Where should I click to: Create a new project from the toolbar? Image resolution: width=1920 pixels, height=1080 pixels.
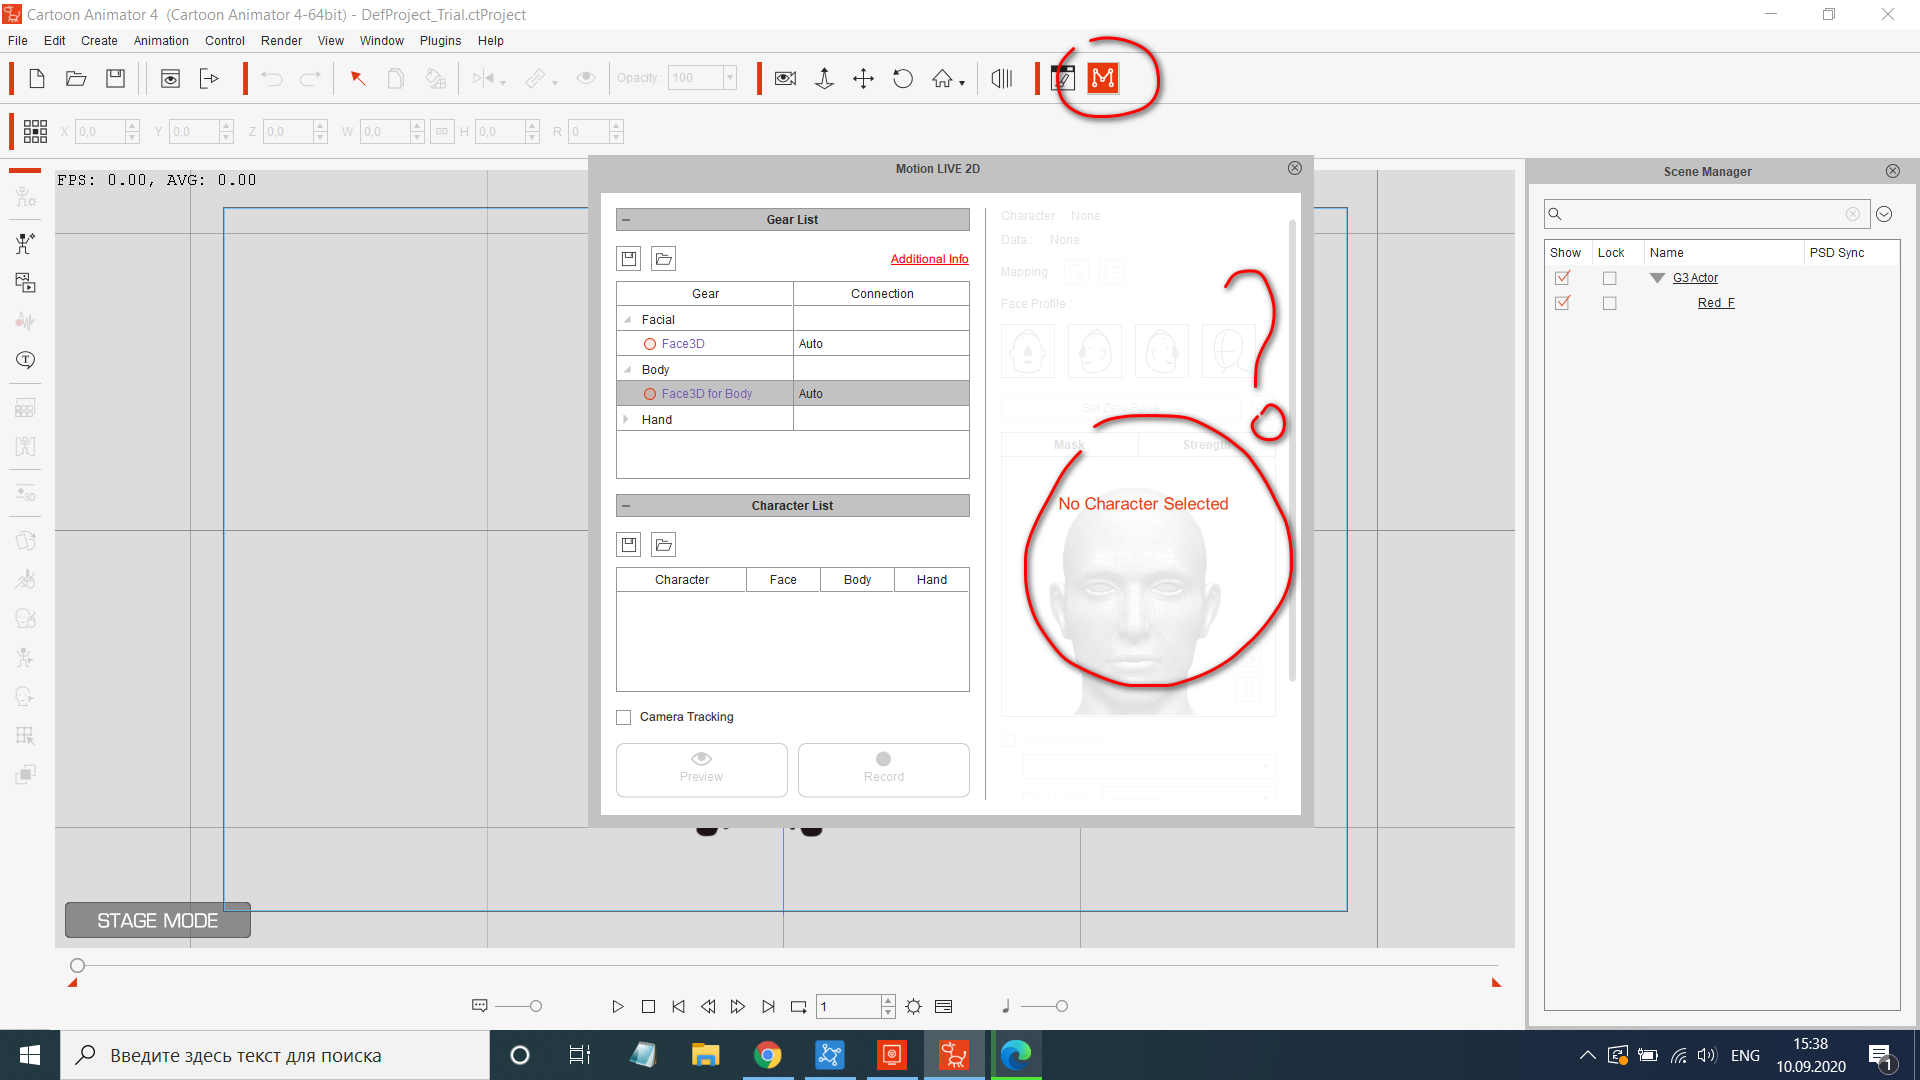[x=37, y=78]
